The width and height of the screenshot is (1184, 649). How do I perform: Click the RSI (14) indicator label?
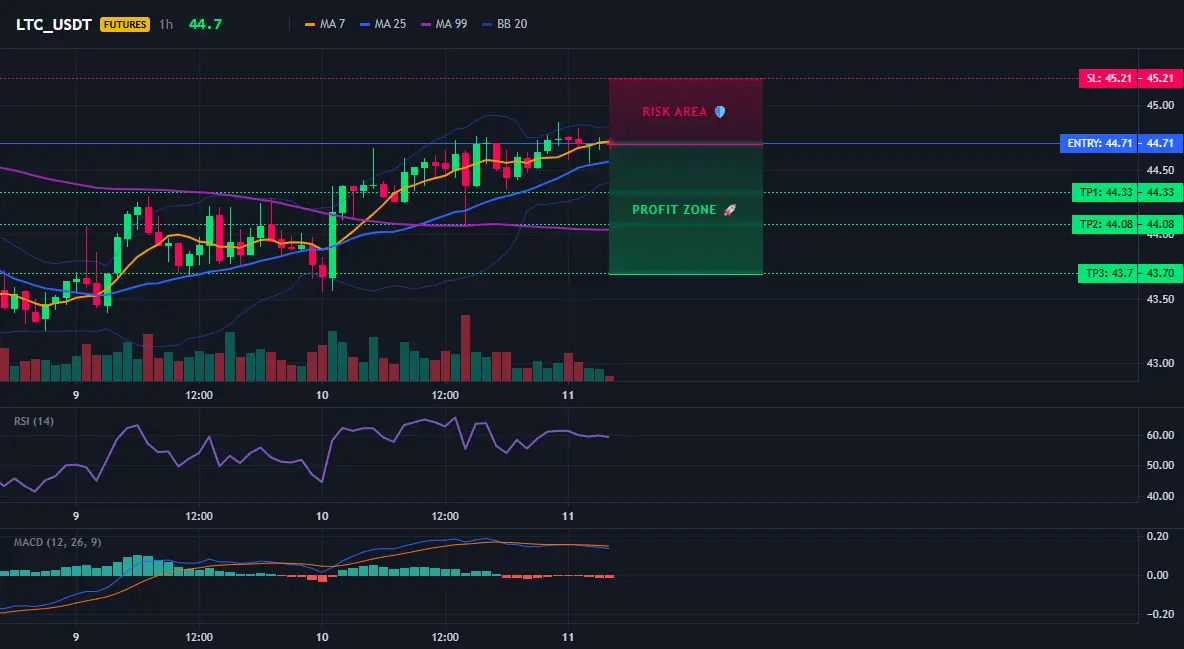tap(34, 421)
